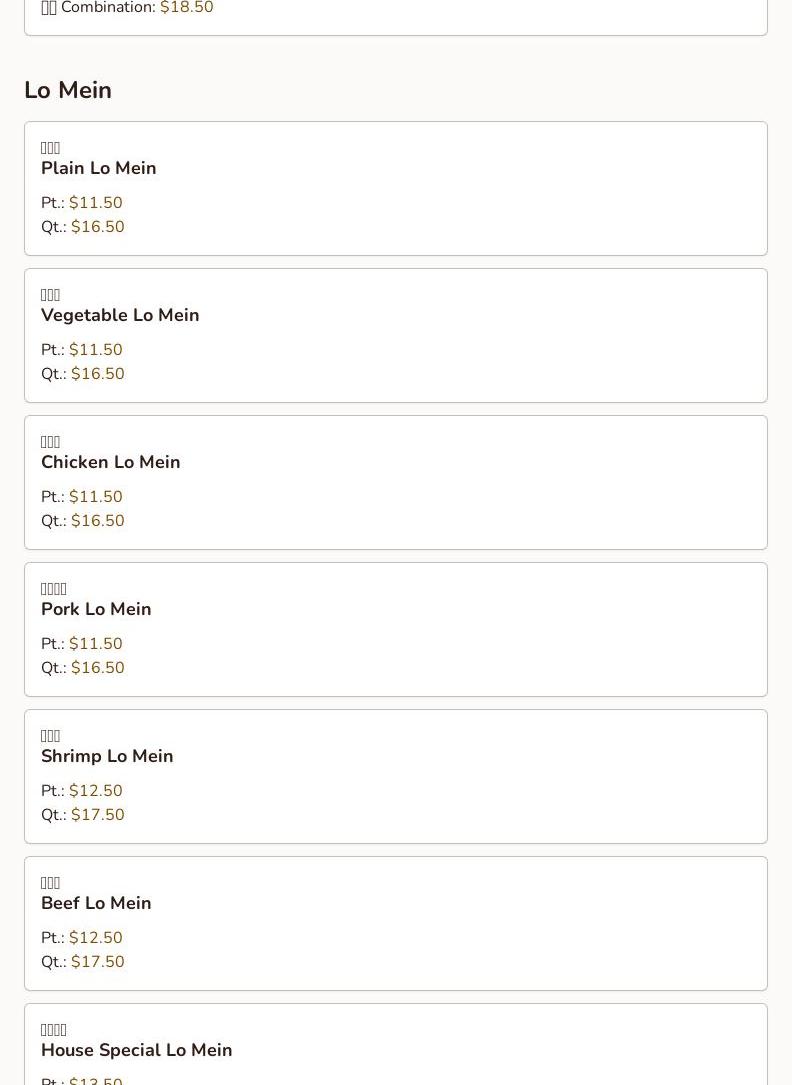
Task: Pick Plain Lo Mein pint price $11.50
Action: tap(95, 203)
